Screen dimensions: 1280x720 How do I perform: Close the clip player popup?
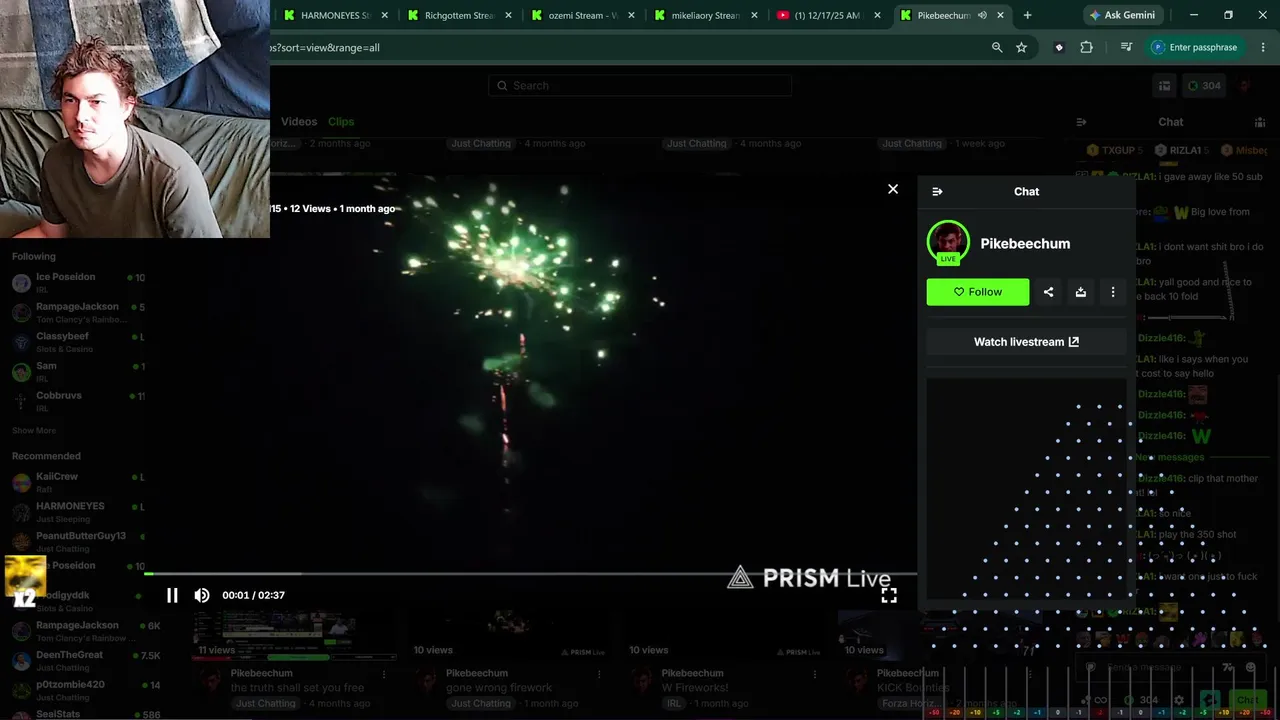(x=893, y=189)
